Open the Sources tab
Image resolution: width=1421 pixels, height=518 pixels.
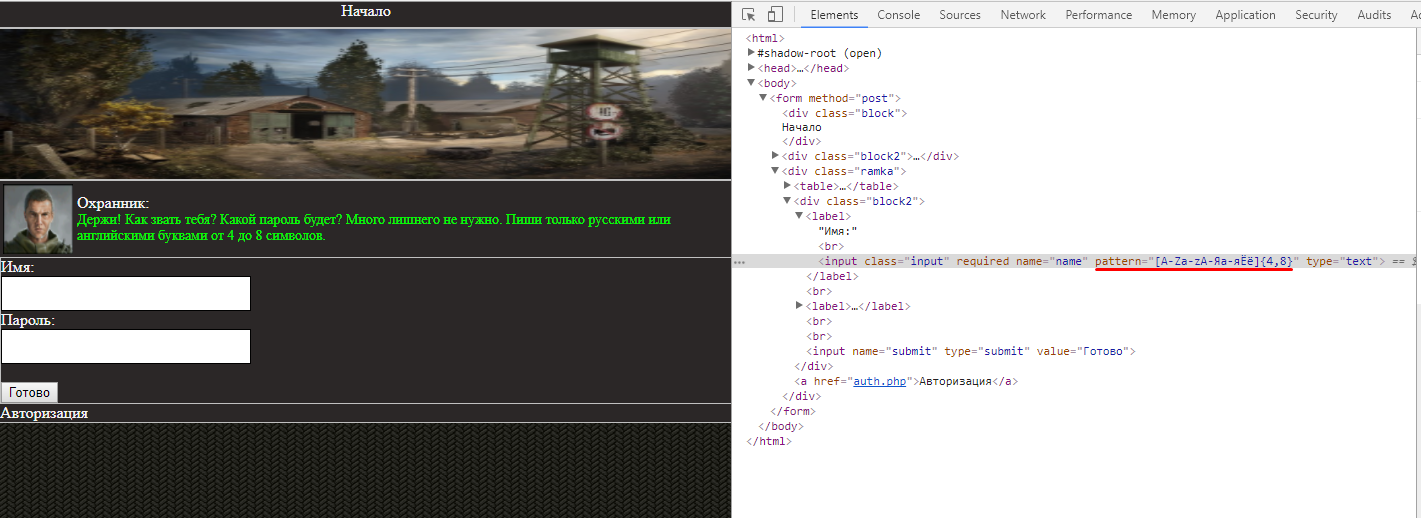959,15
